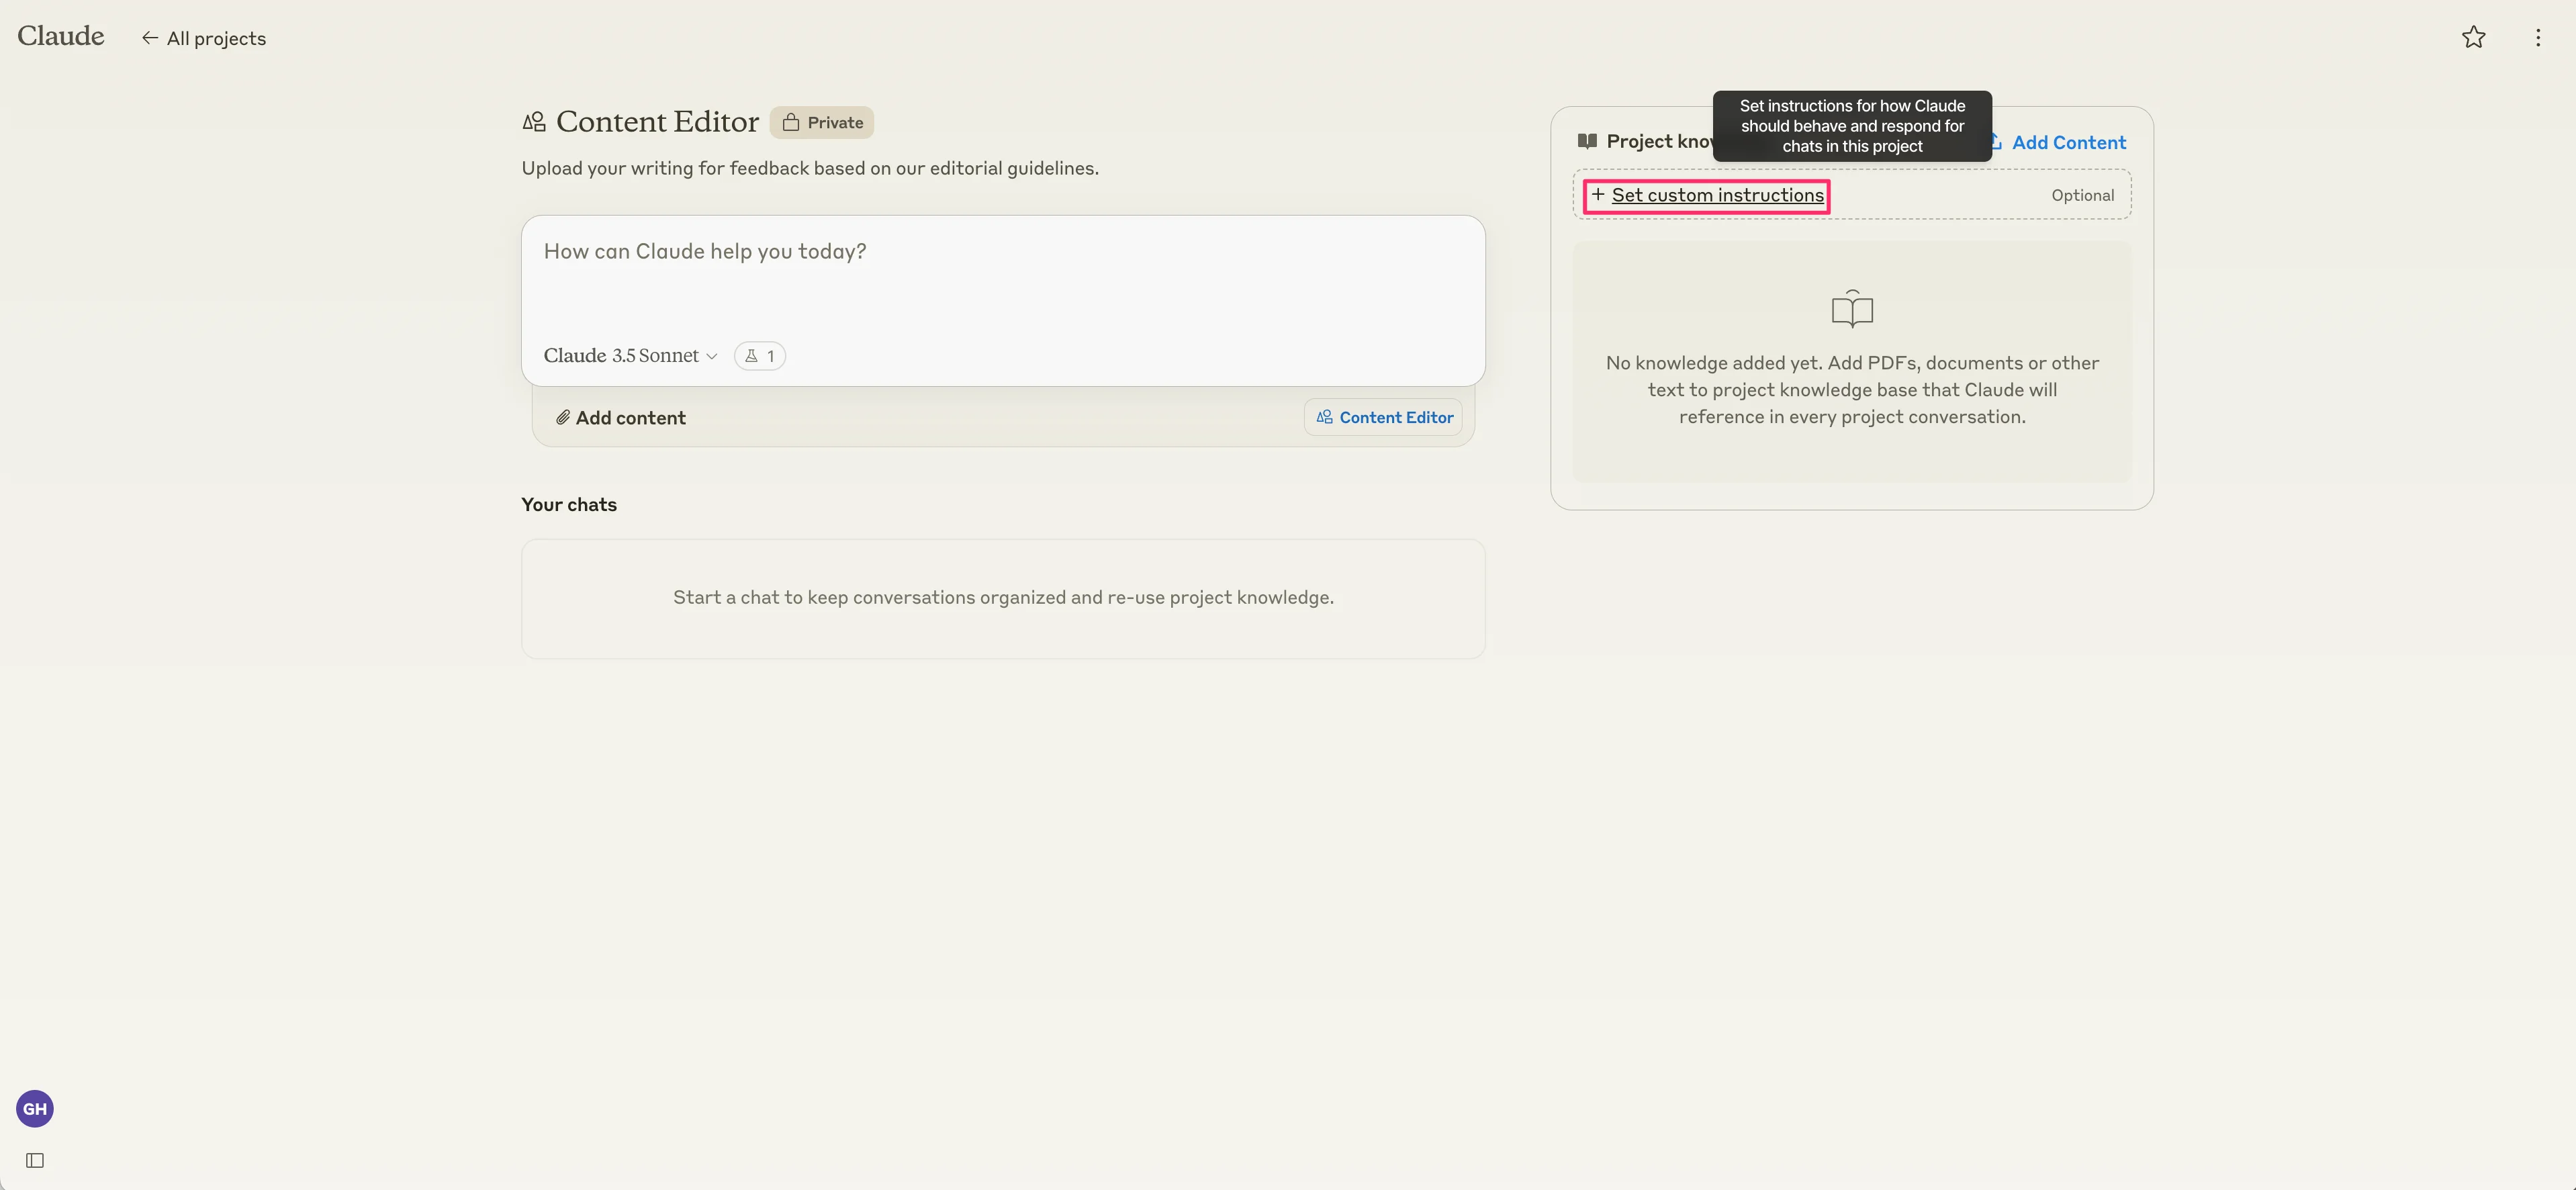Viewport: 2576px width, 1190px height.
Task: Click the project shapes icon beside title
Action: 534,122
